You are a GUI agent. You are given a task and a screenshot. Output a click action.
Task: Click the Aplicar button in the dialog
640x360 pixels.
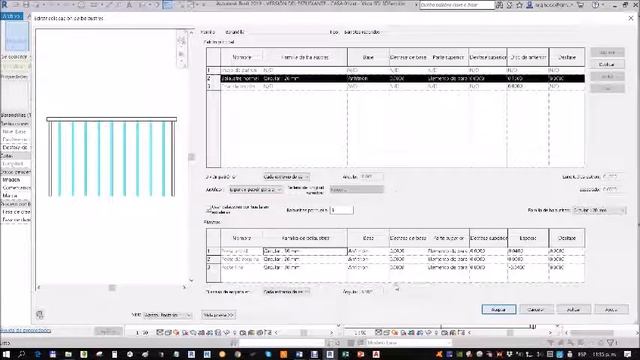coord(573,309)
